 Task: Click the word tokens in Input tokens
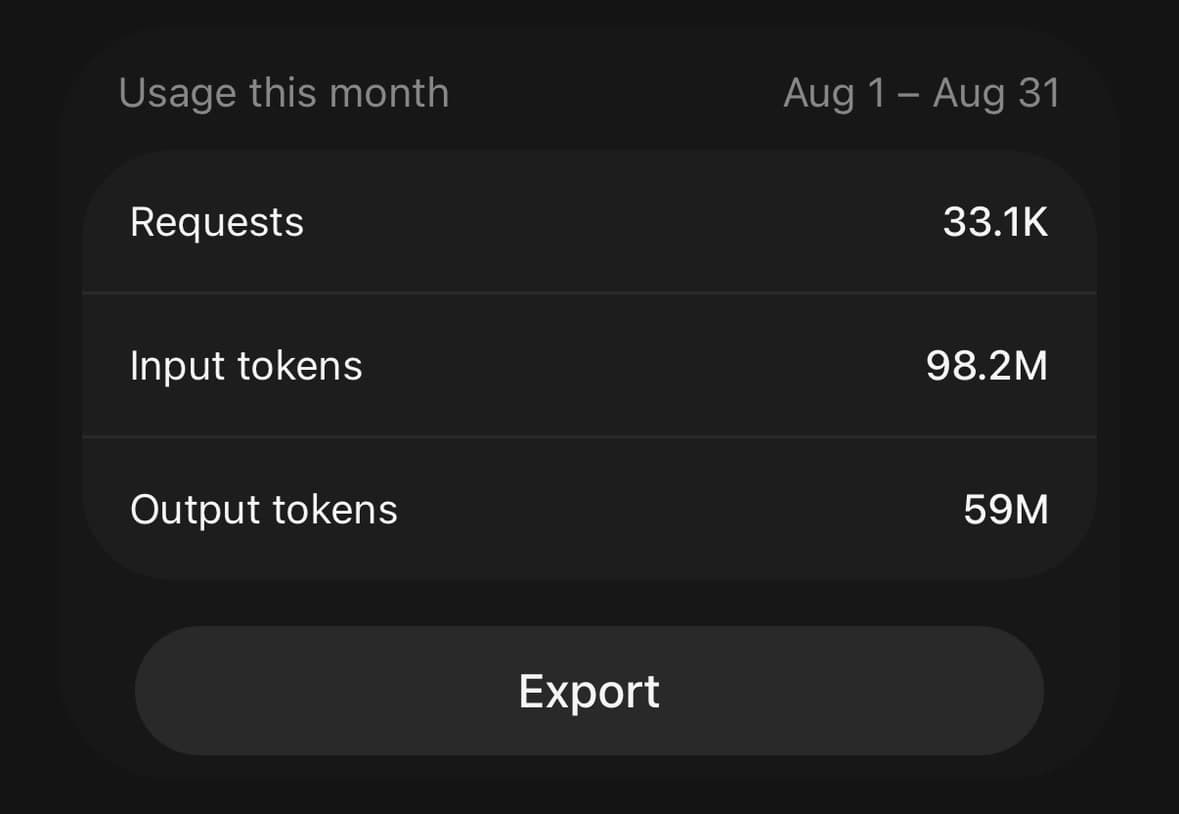(300, 367)
